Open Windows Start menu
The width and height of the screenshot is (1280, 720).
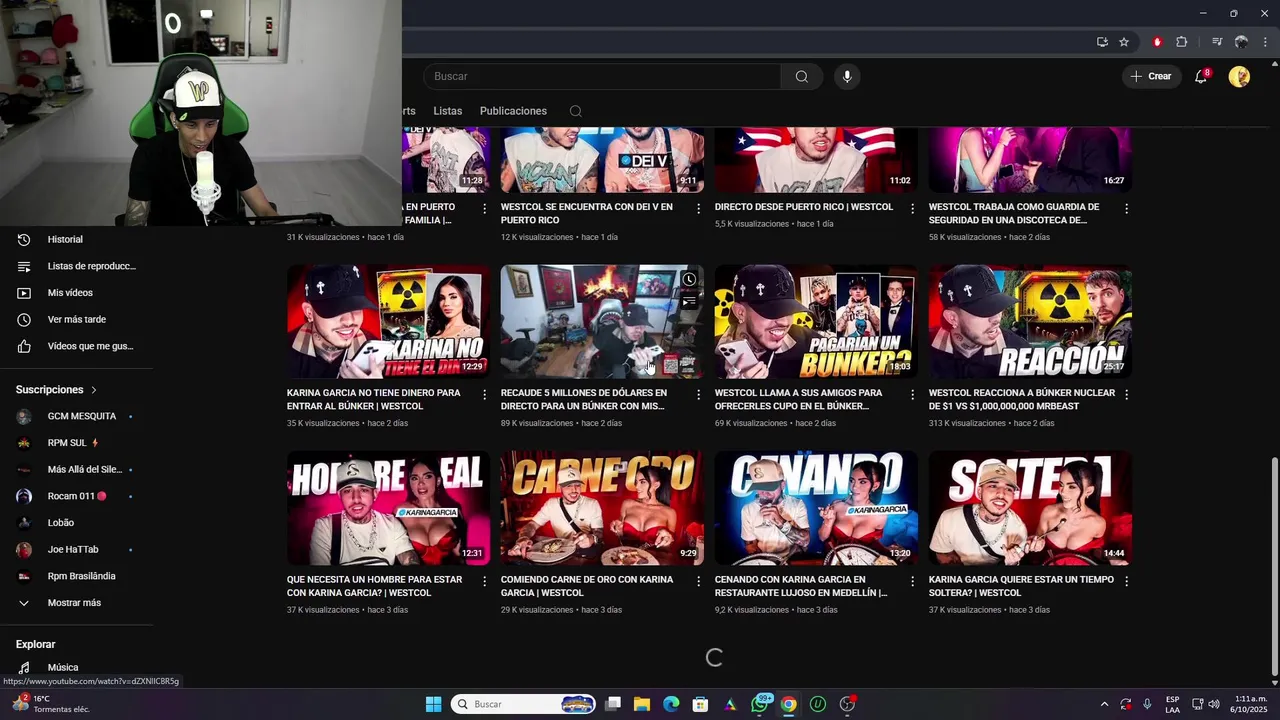pos(433,704)
